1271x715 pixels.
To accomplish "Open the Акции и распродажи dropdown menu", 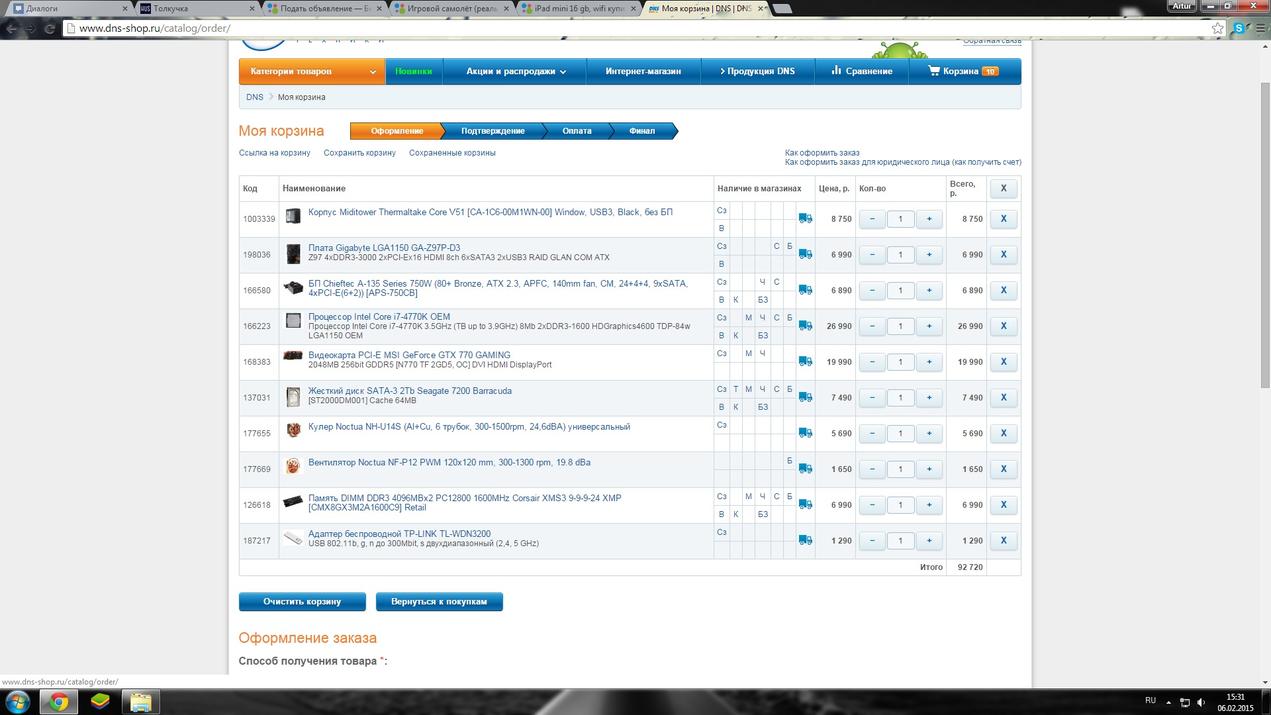I will pyautogui.click(x=517, y=71).
